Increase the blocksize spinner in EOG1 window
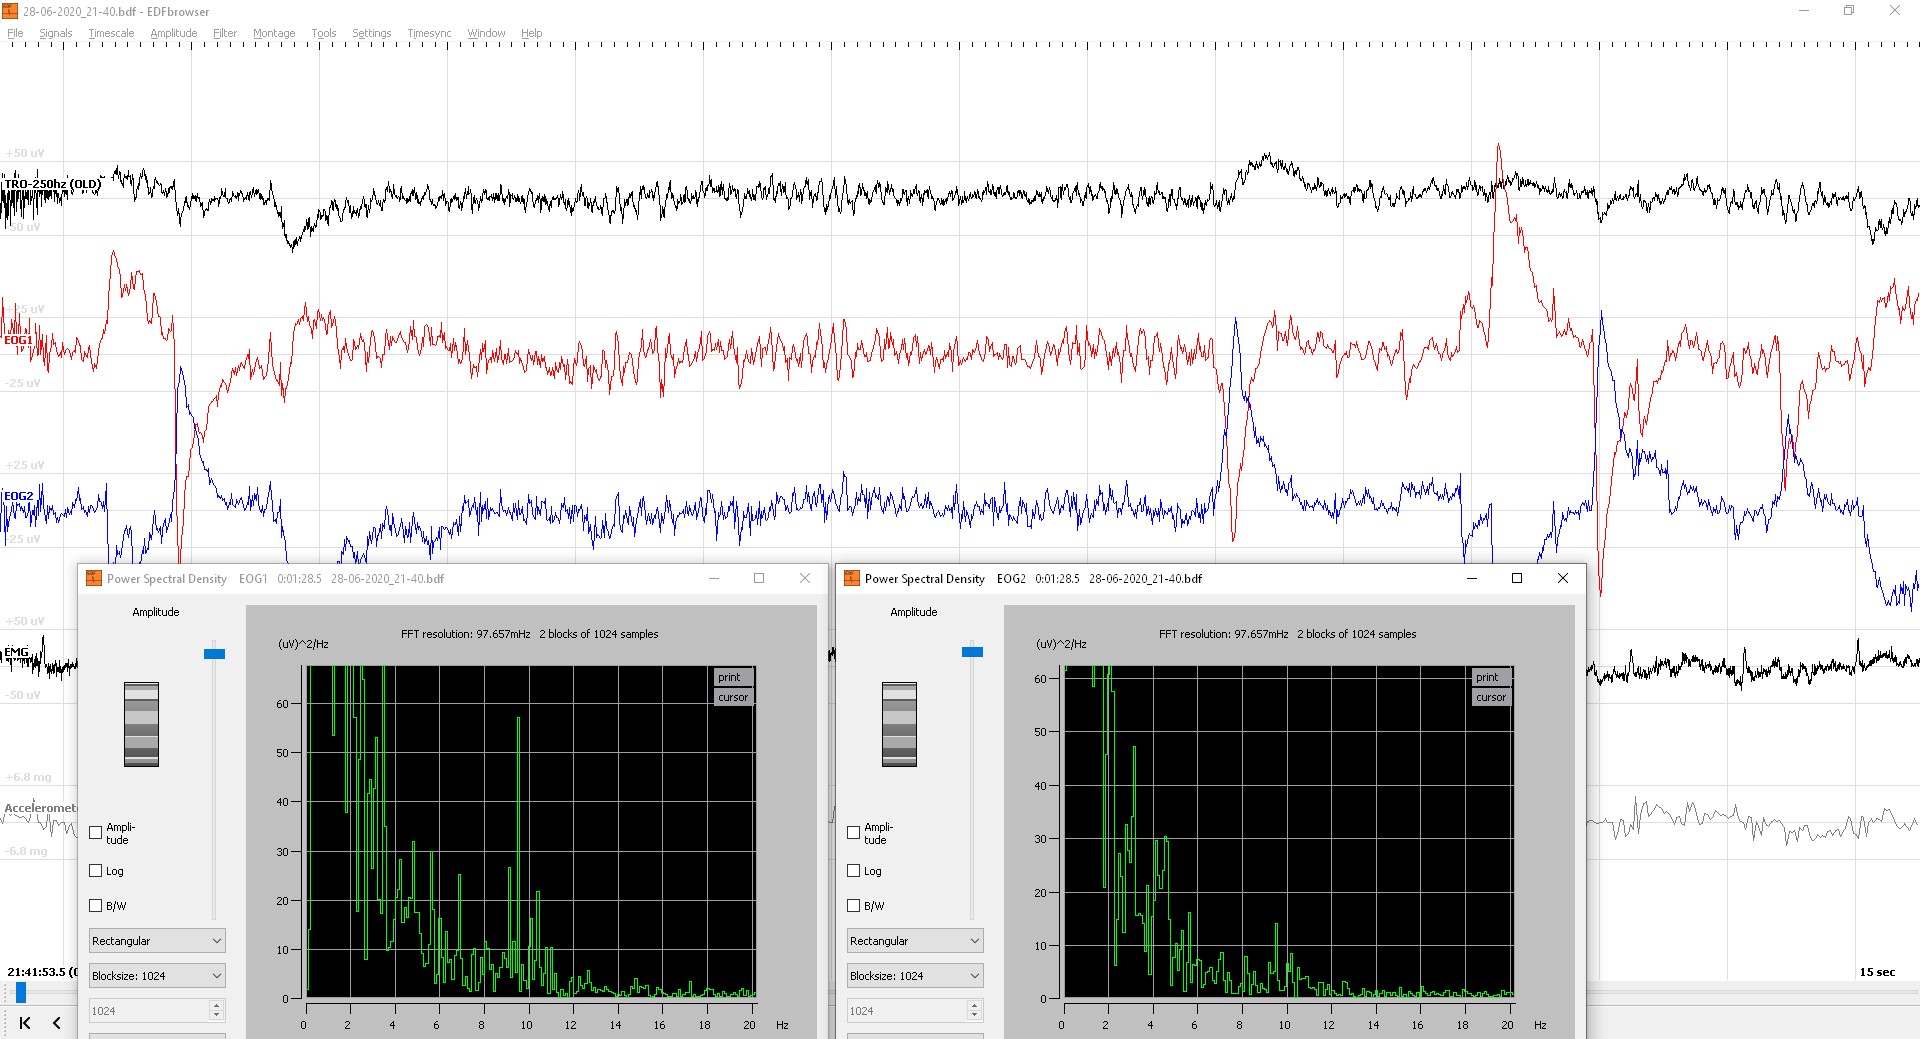Screen dimensions: 1920x1039 tap(217, 1005)
